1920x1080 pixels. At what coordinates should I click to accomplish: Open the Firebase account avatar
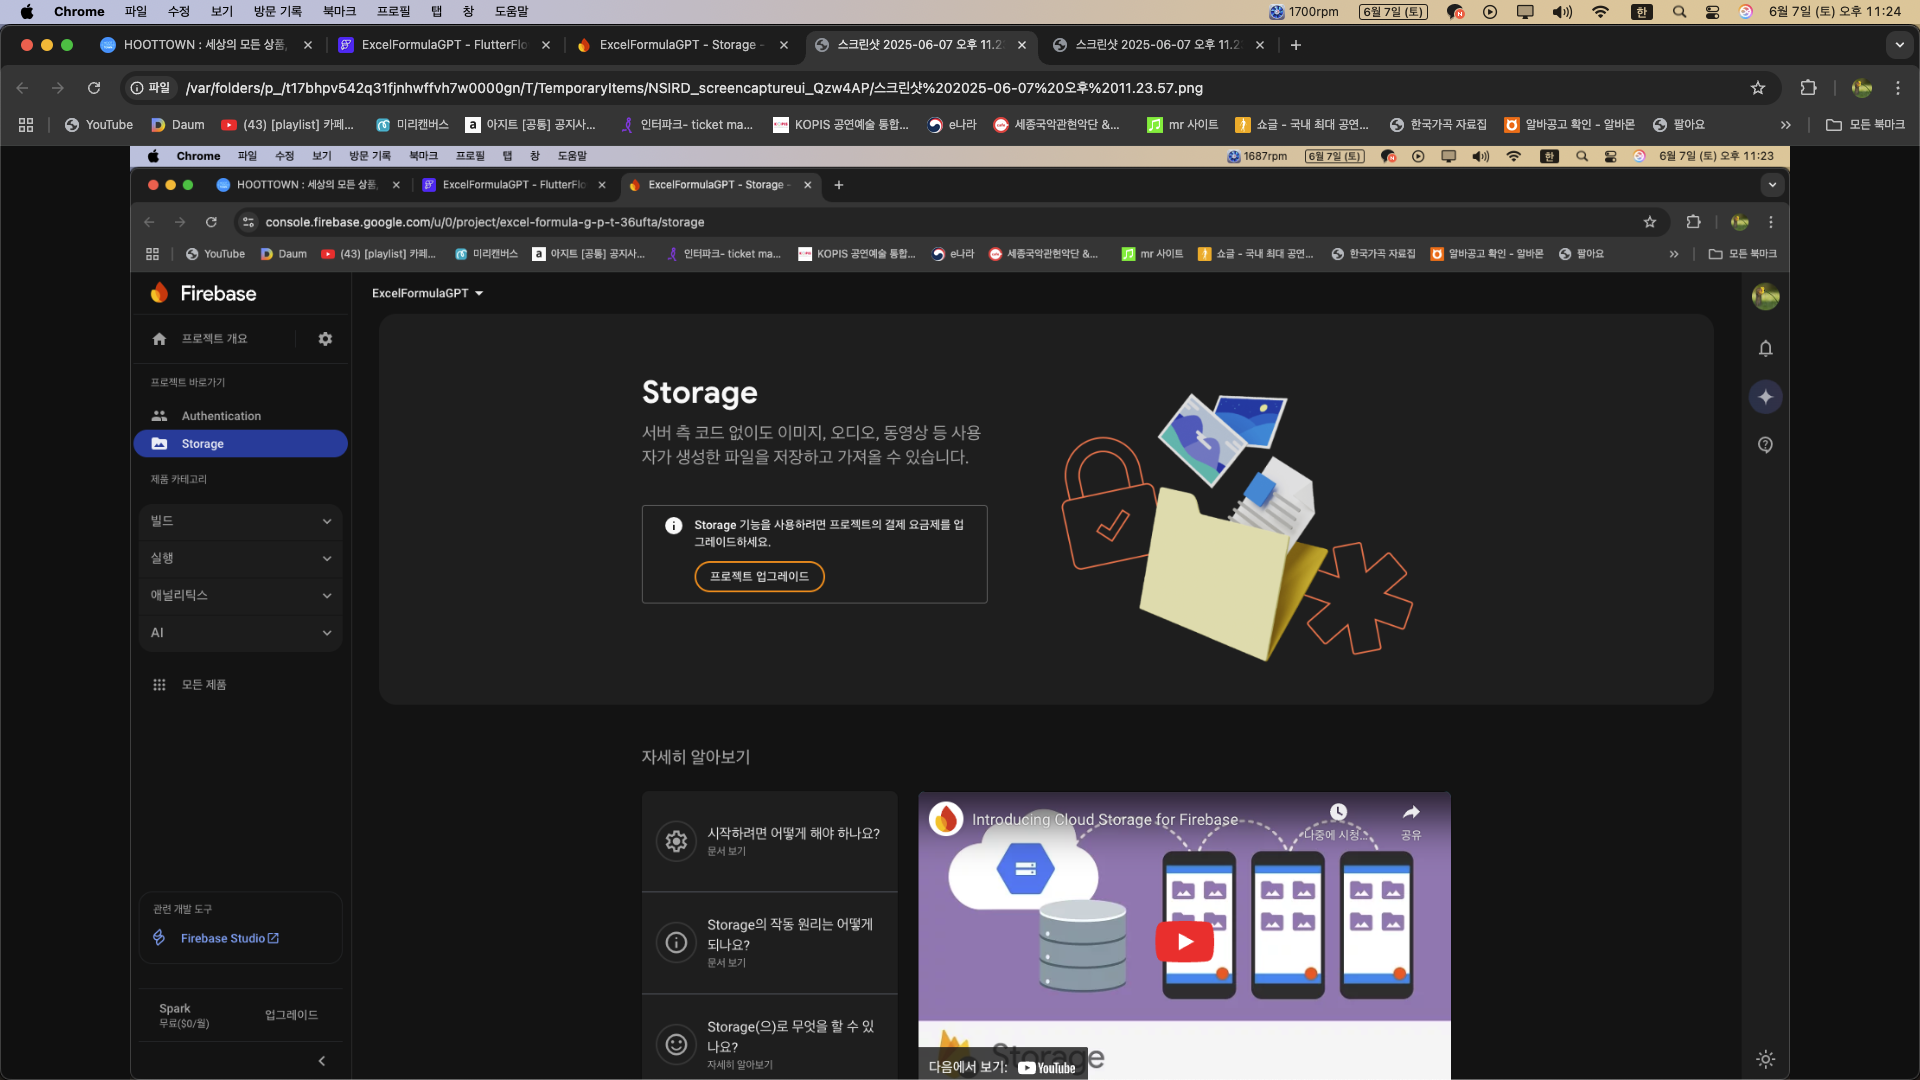(1765, 297)
